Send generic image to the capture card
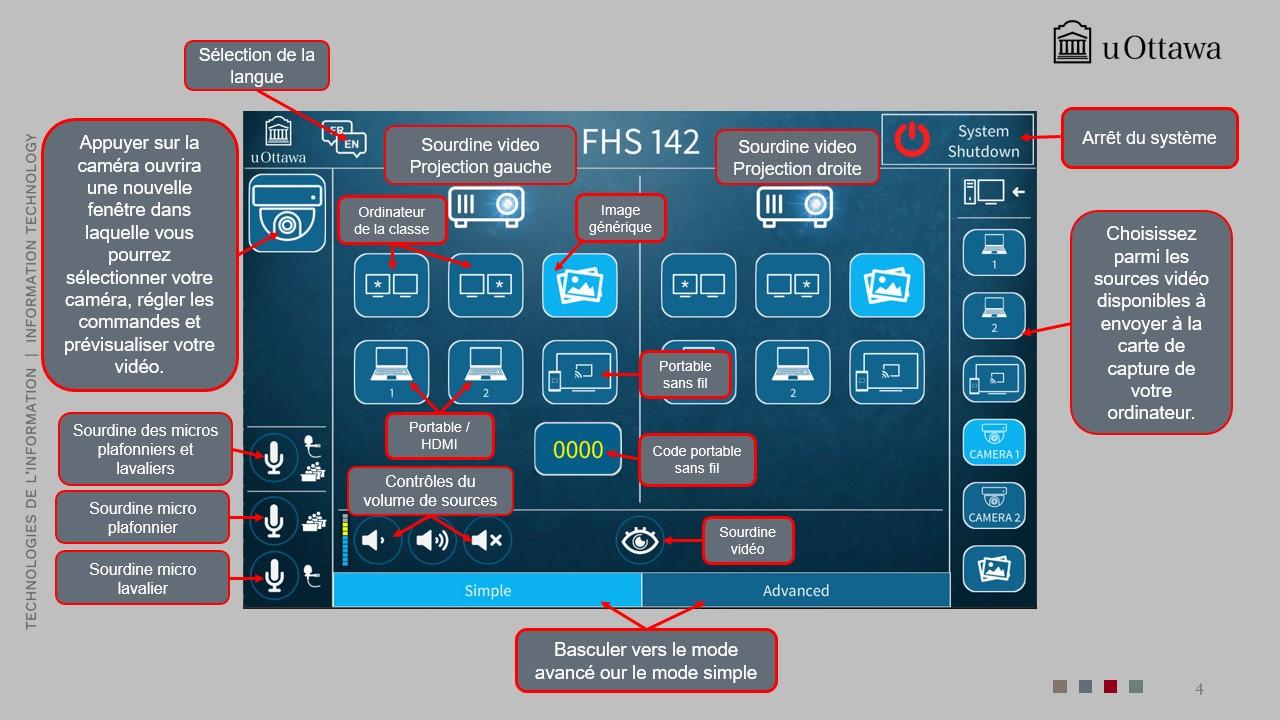1280x720 pixels. (x=994, y=570)
